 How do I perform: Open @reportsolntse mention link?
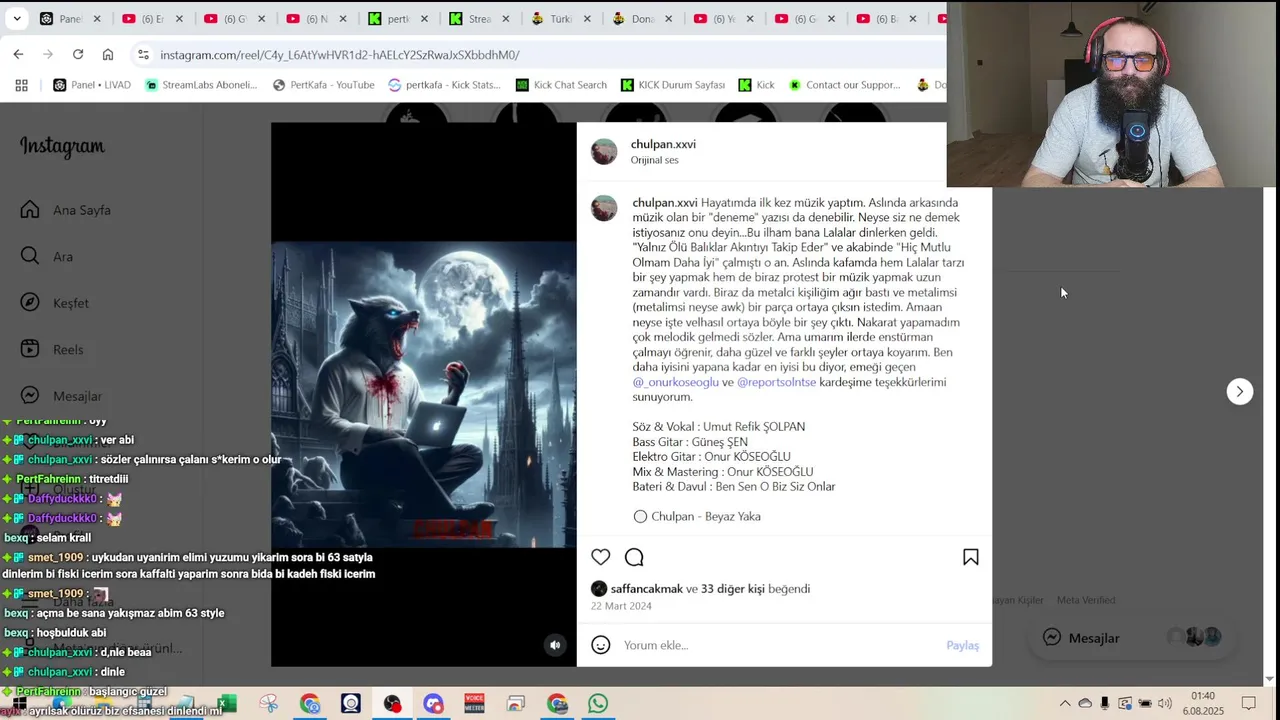[776, 382]
